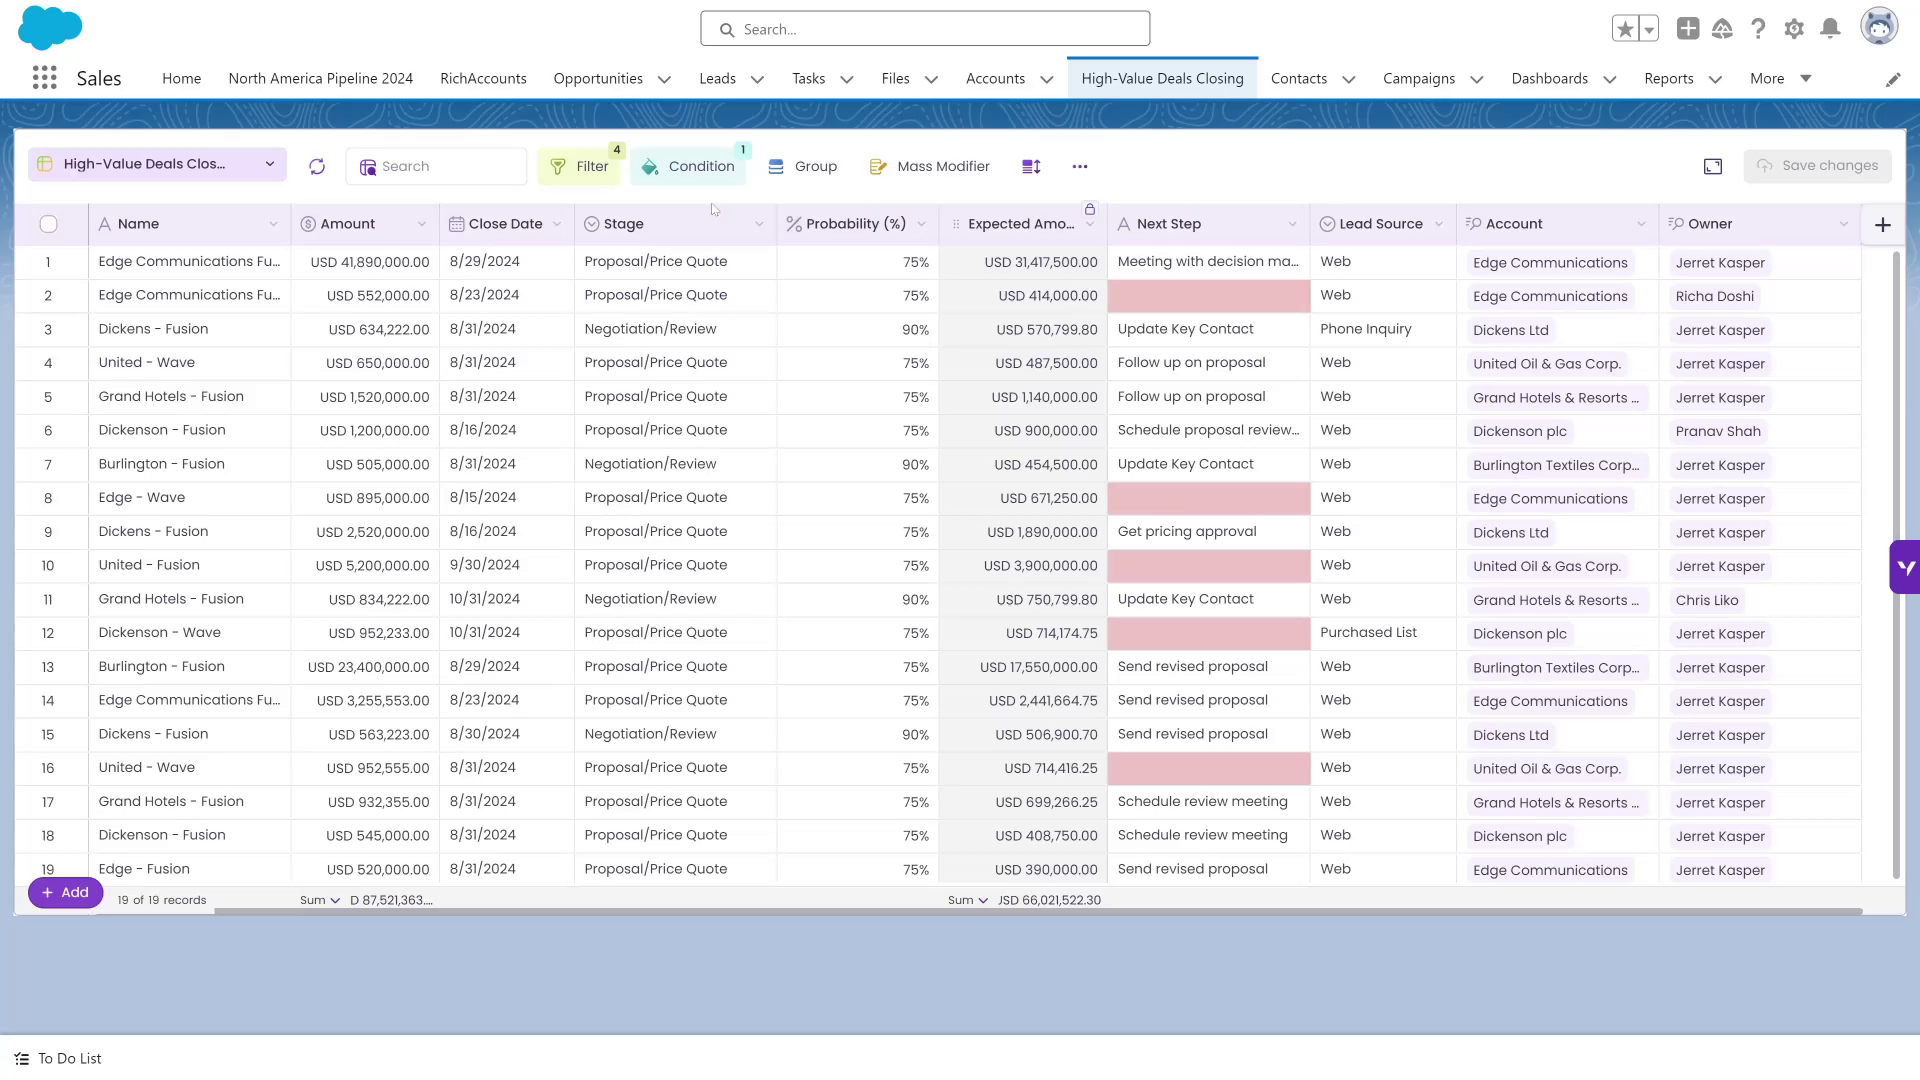Expand the Stage column menu
Image resolution: width=1920 pixels, height=1080 pixels.
tap(759, 224)
